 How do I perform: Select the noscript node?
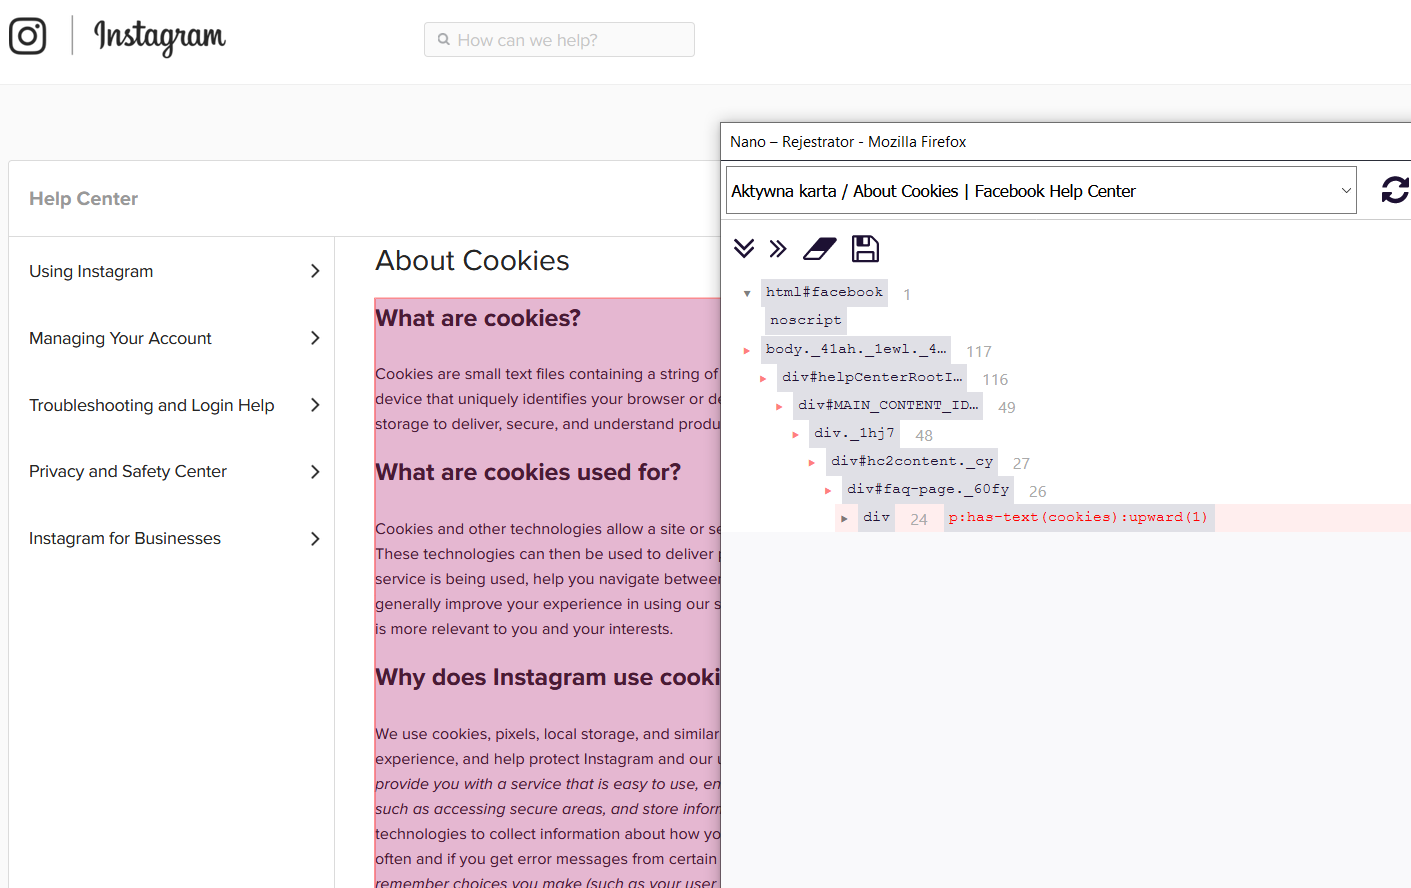click(805, 320)
